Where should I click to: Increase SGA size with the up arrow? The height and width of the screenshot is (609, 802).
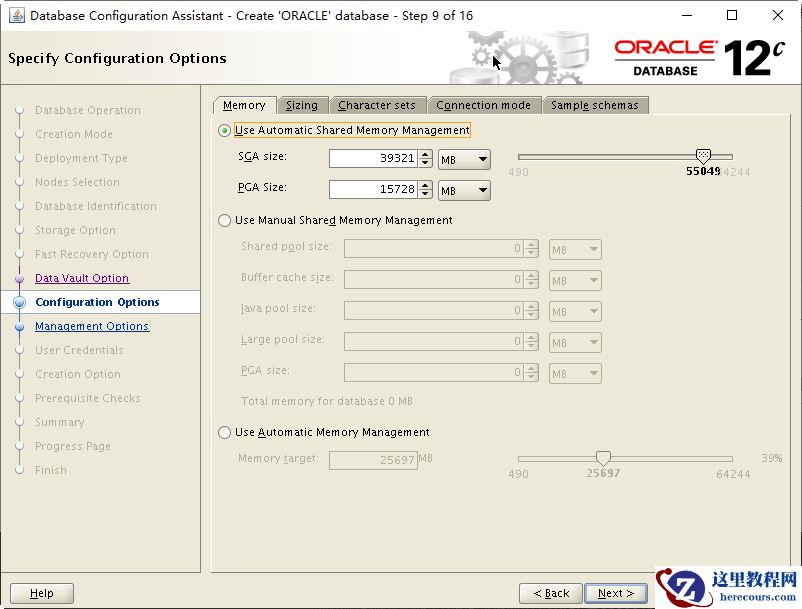click(x=426, y=154)
